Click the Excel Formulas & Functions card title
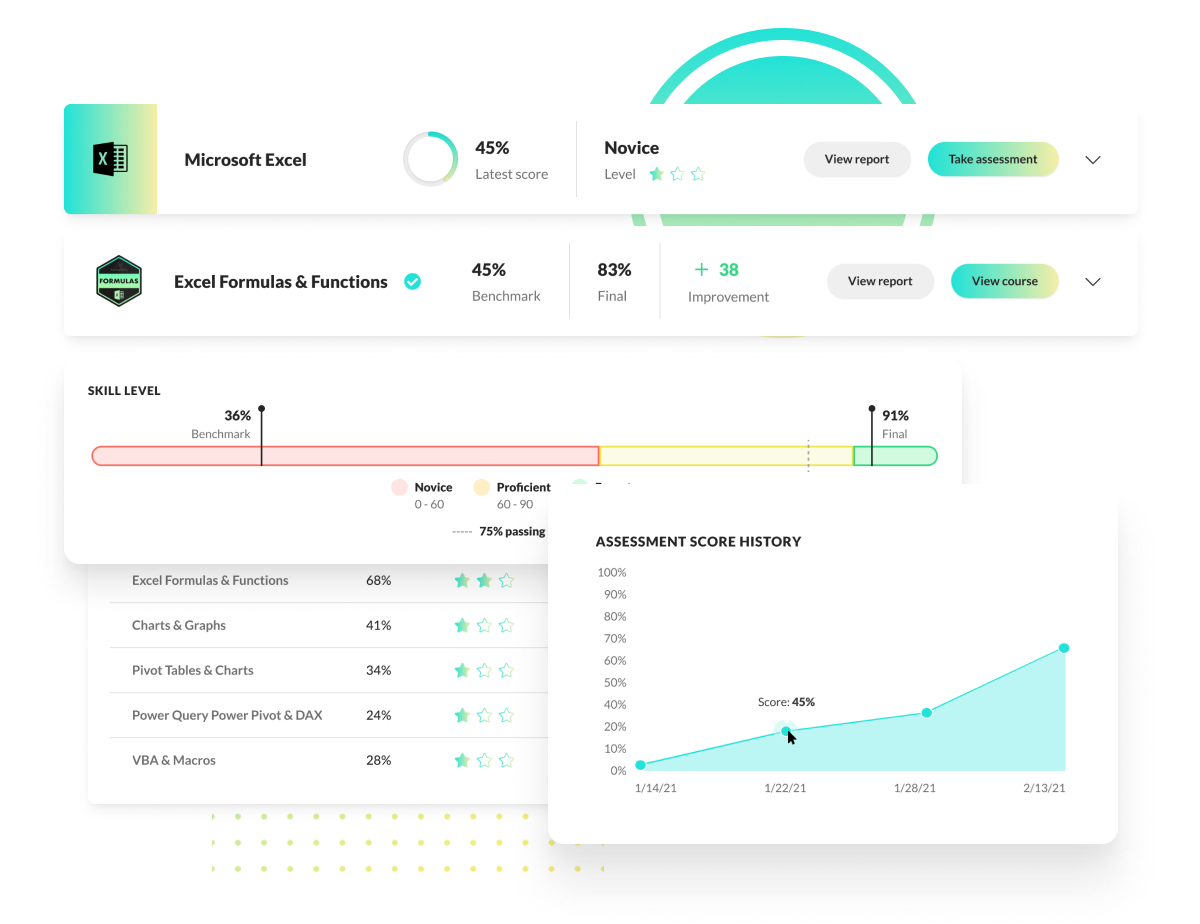 (x=281, y=282)
